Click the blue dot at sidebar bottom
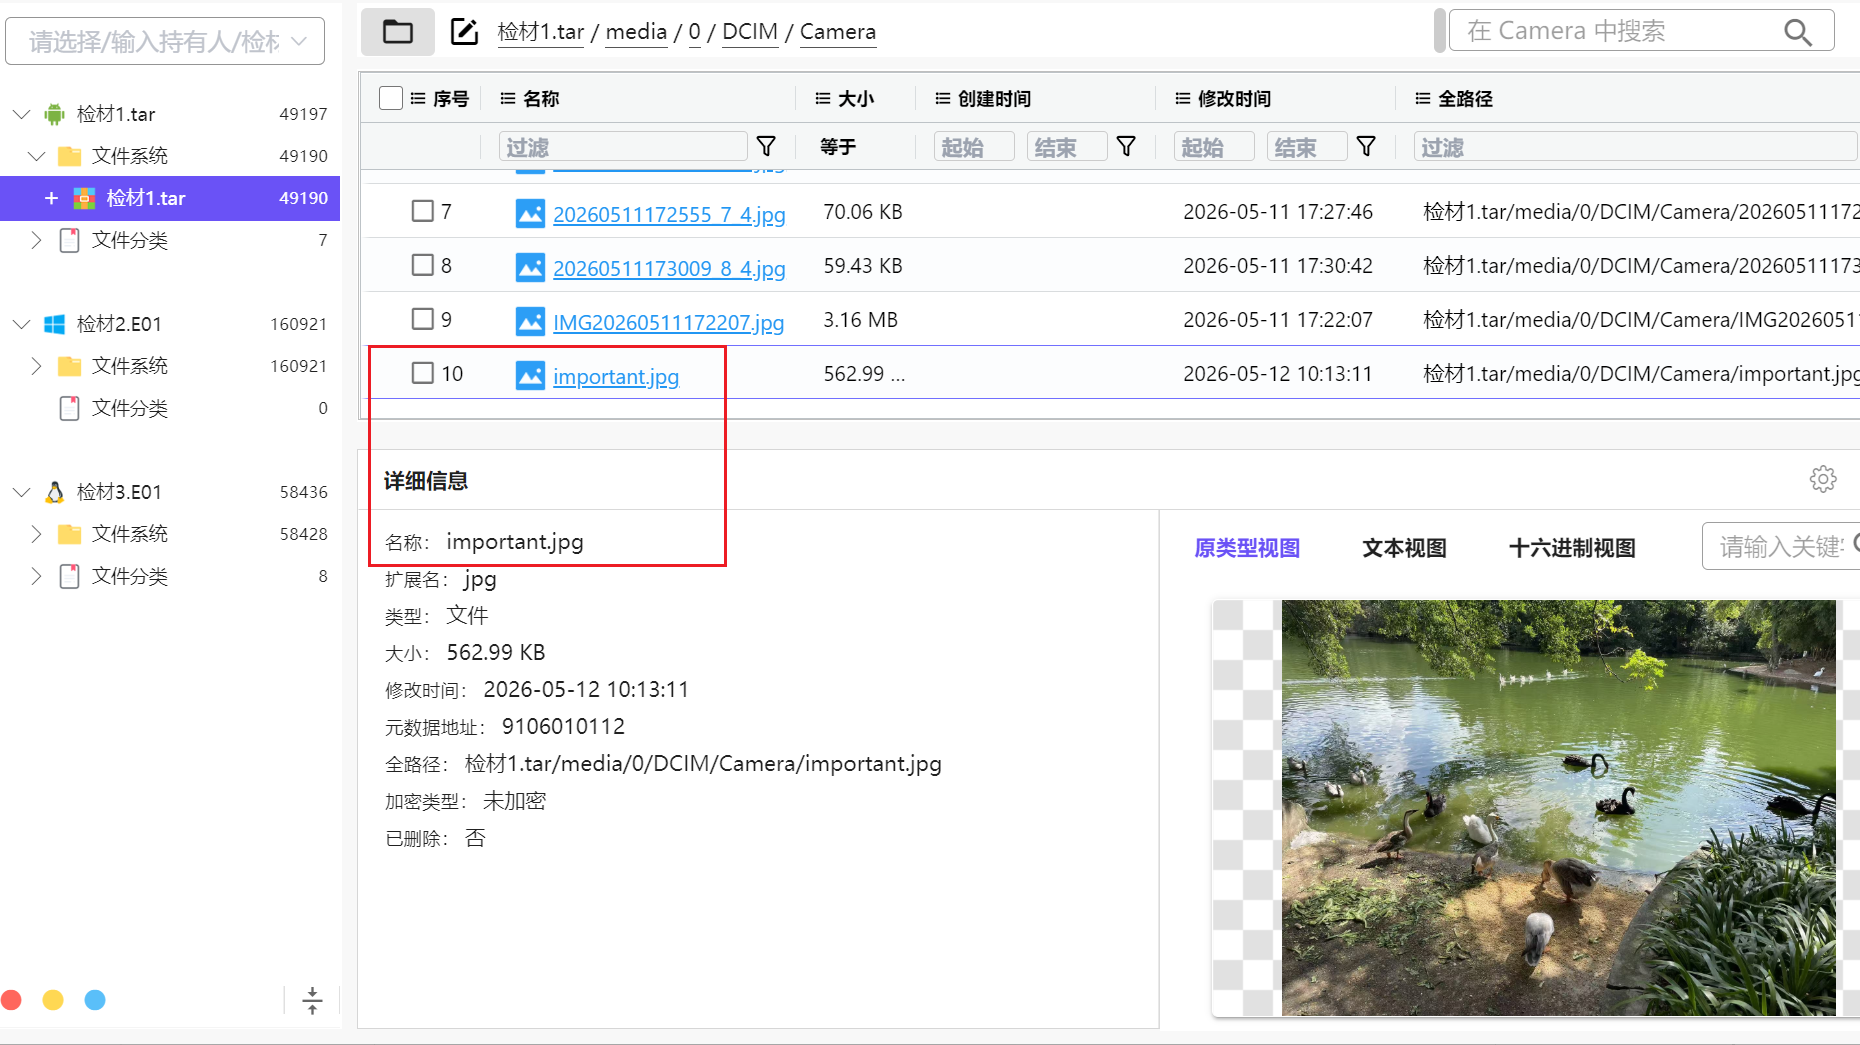The image size is (1860, 1045). pos(95,1000)
